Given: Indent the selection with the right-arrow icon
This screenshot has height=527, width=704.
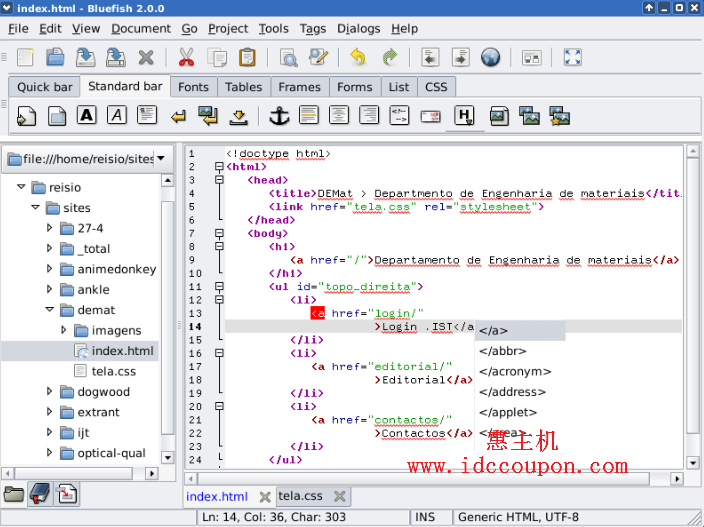Looking at the screenshot, I should 461,57.
